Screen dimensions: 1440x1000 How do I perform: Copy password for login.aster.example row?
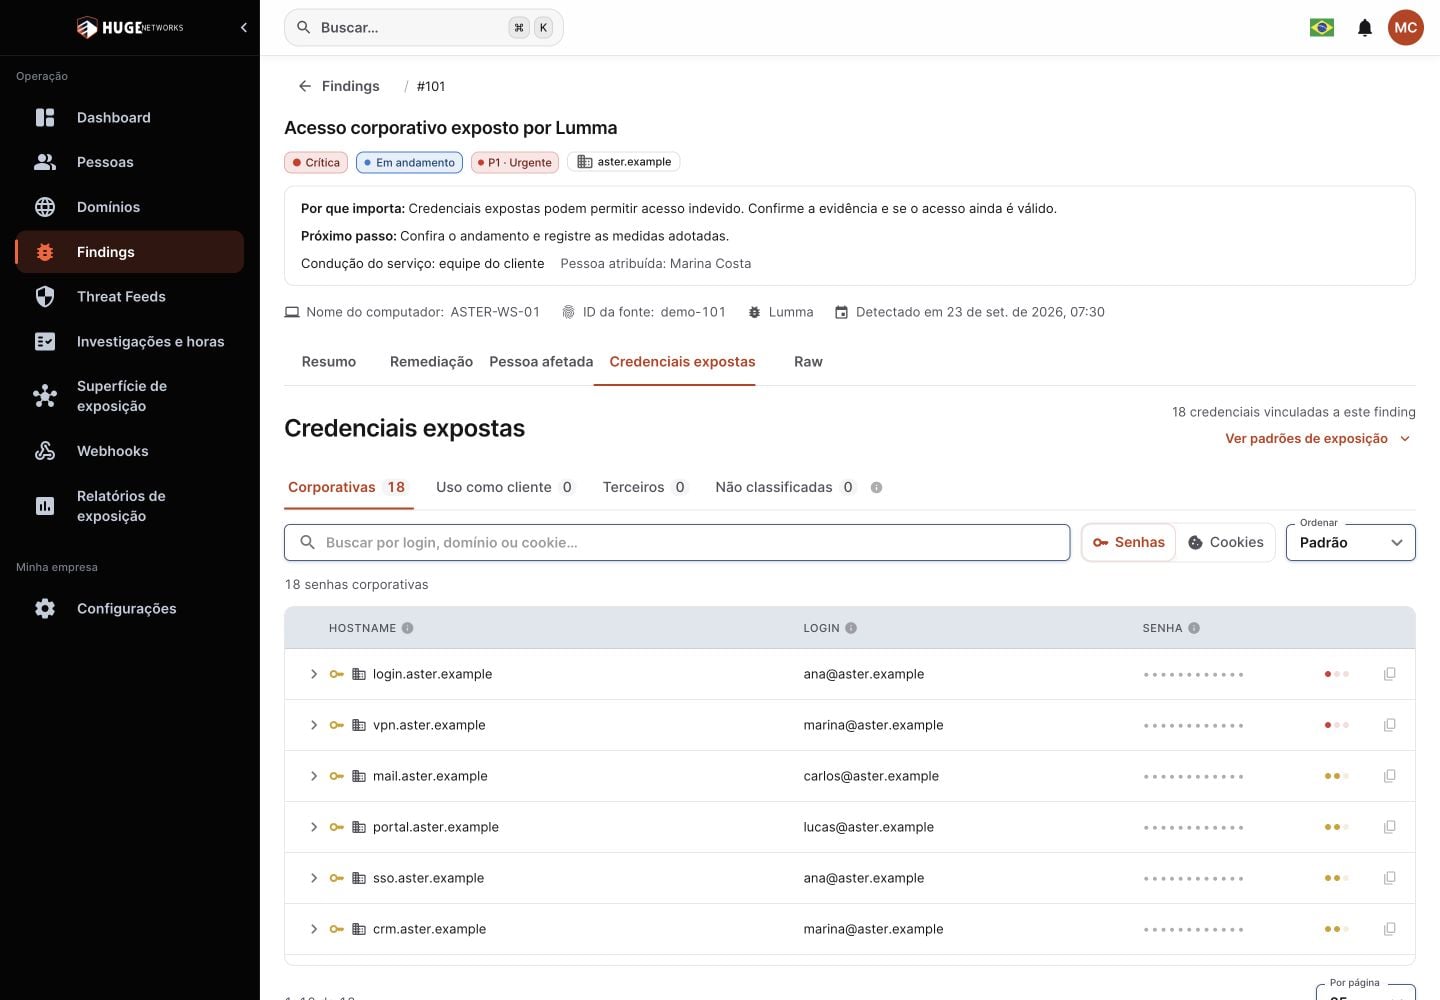1389,674
